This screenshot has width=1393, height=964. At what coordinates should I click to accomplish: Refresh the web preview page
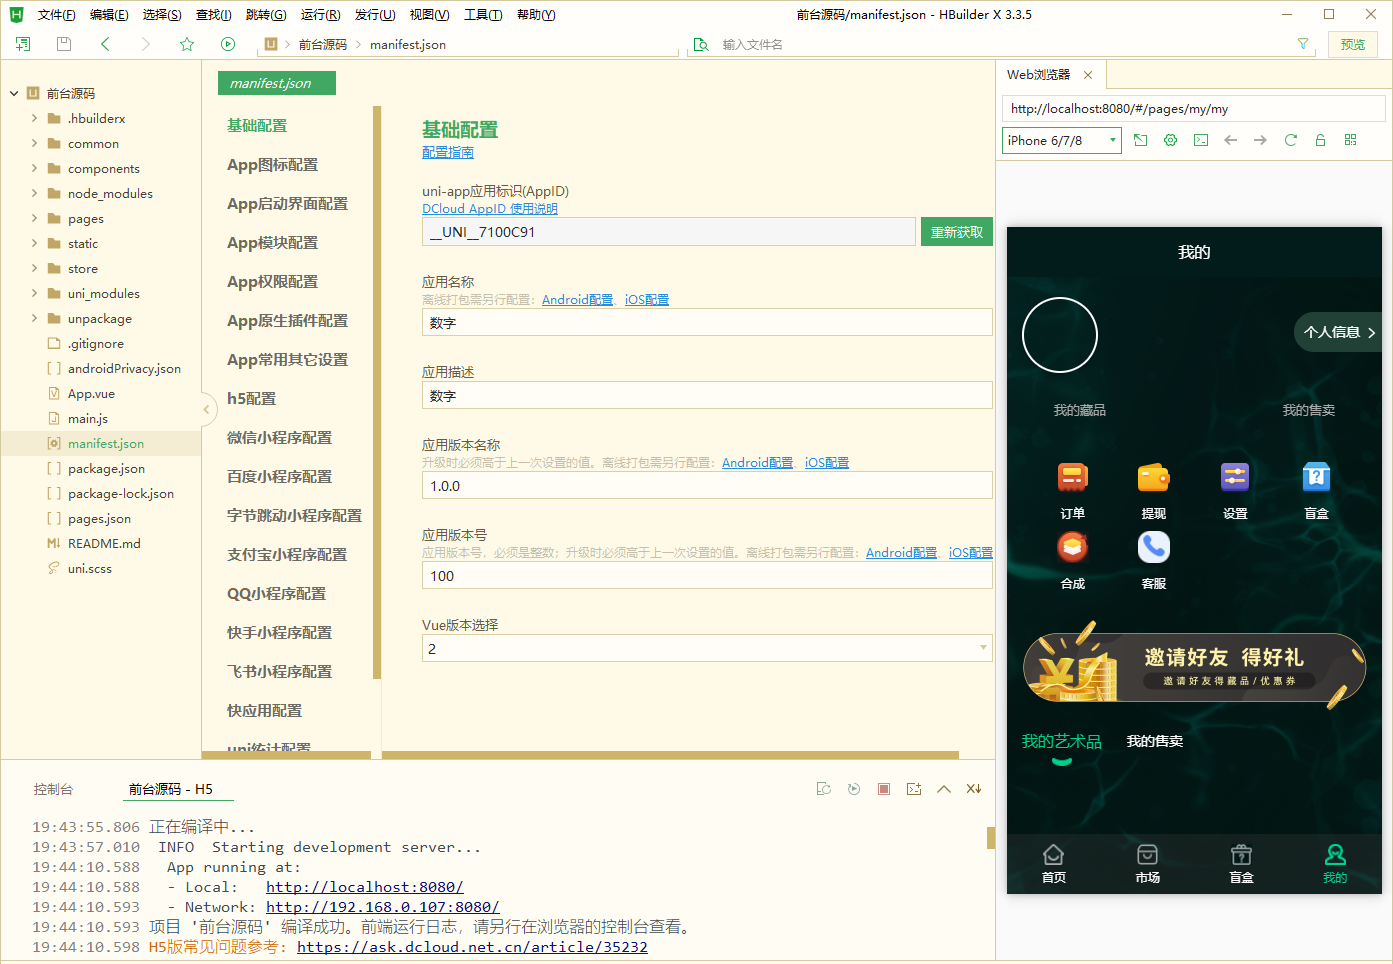[x=1289, y=140]
